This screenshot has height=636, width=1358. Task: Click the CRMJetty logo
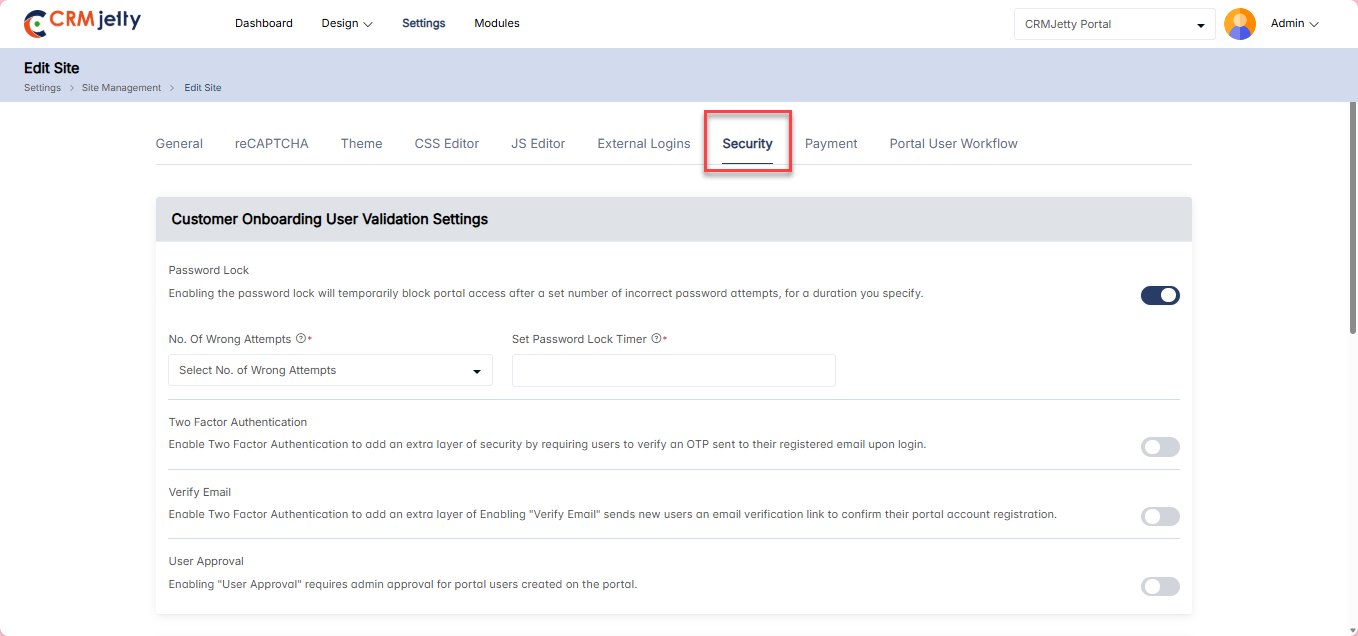pos(82,23)
